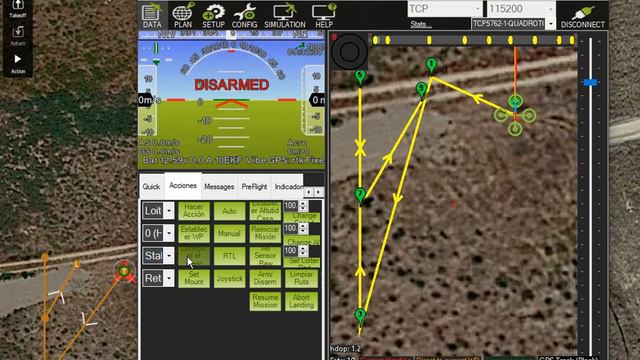
Task: Expand the Stabilize flight mode dropdown
Action: point(169,256)
